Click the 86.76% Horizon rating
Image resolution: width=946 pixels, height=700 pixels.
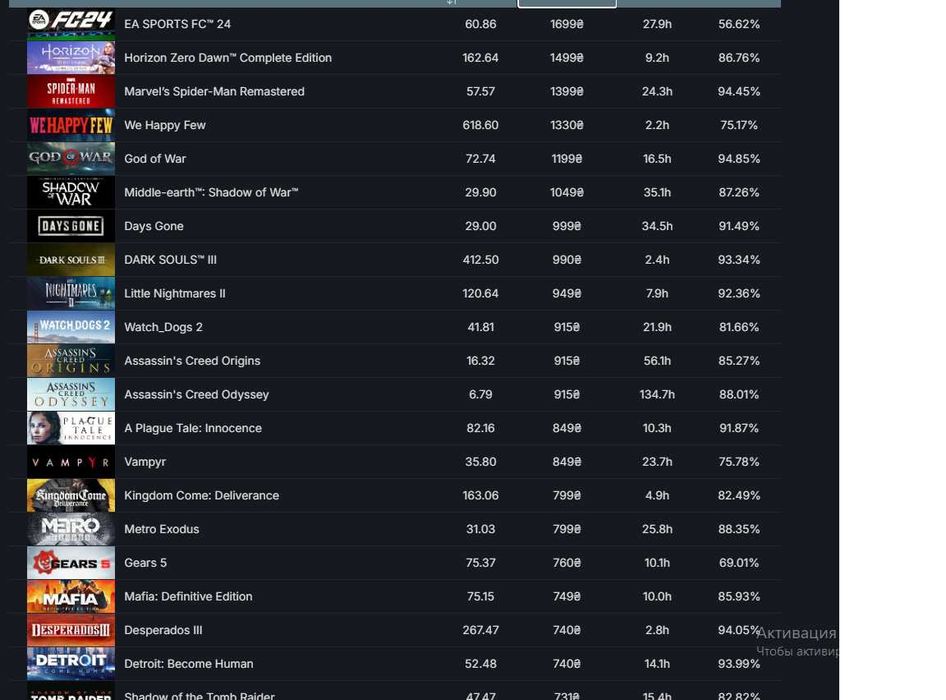739,58
